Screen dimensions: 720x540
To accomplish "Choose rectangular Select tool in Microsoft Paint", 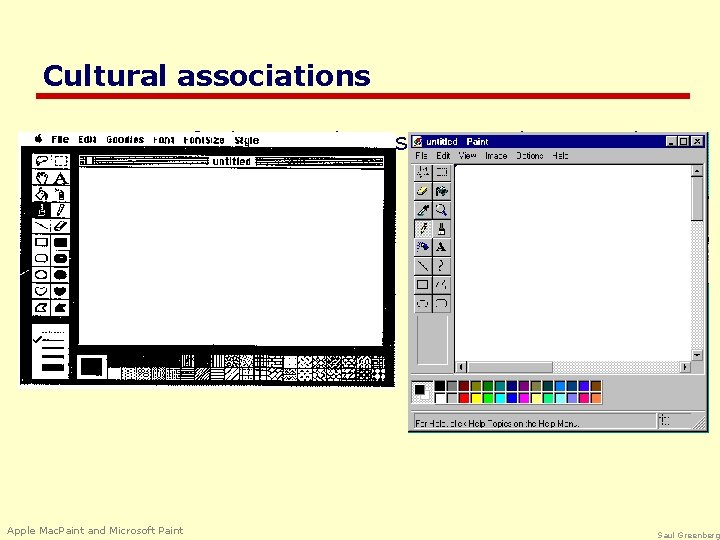I will point(441,172).
